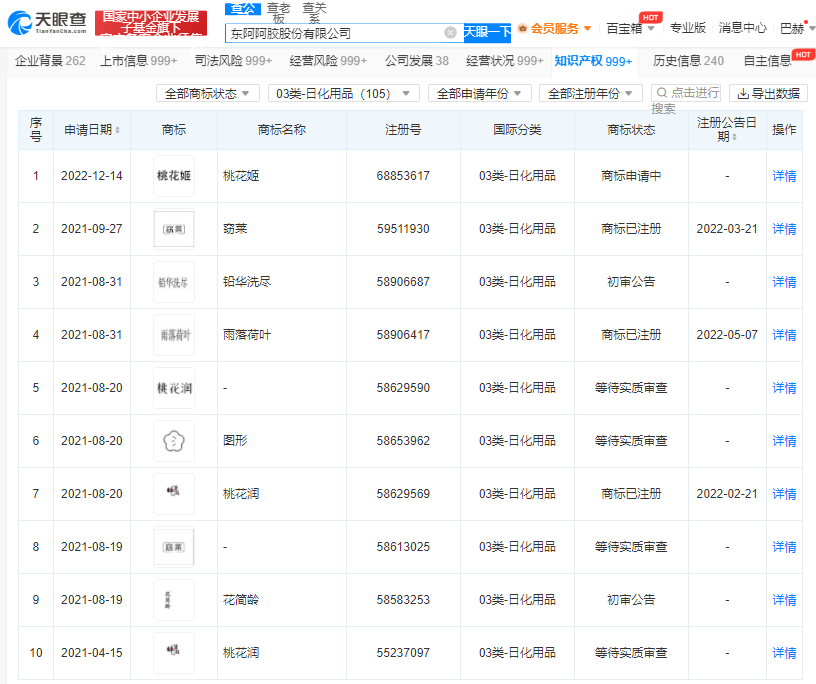Open the 桃花姬 trademark thumbnail image

coord(174,176)
